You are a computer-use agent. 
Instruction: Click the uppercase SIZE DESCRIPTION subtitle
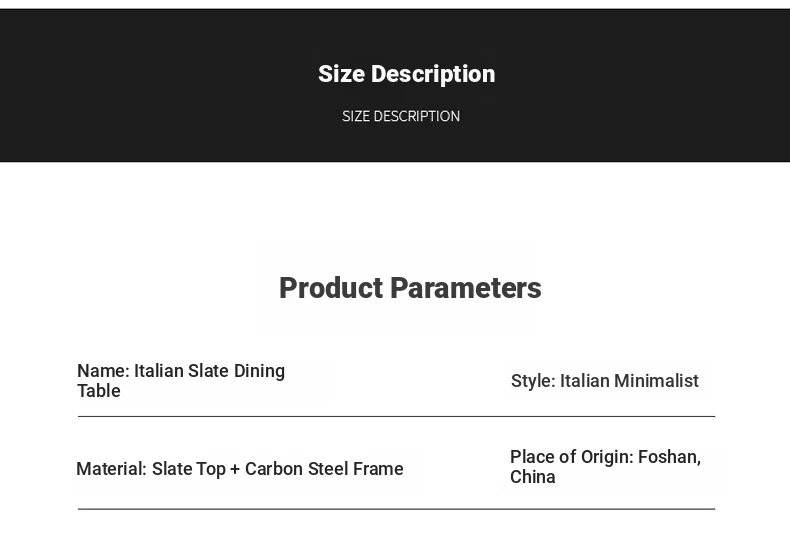(x=401, y=116)
